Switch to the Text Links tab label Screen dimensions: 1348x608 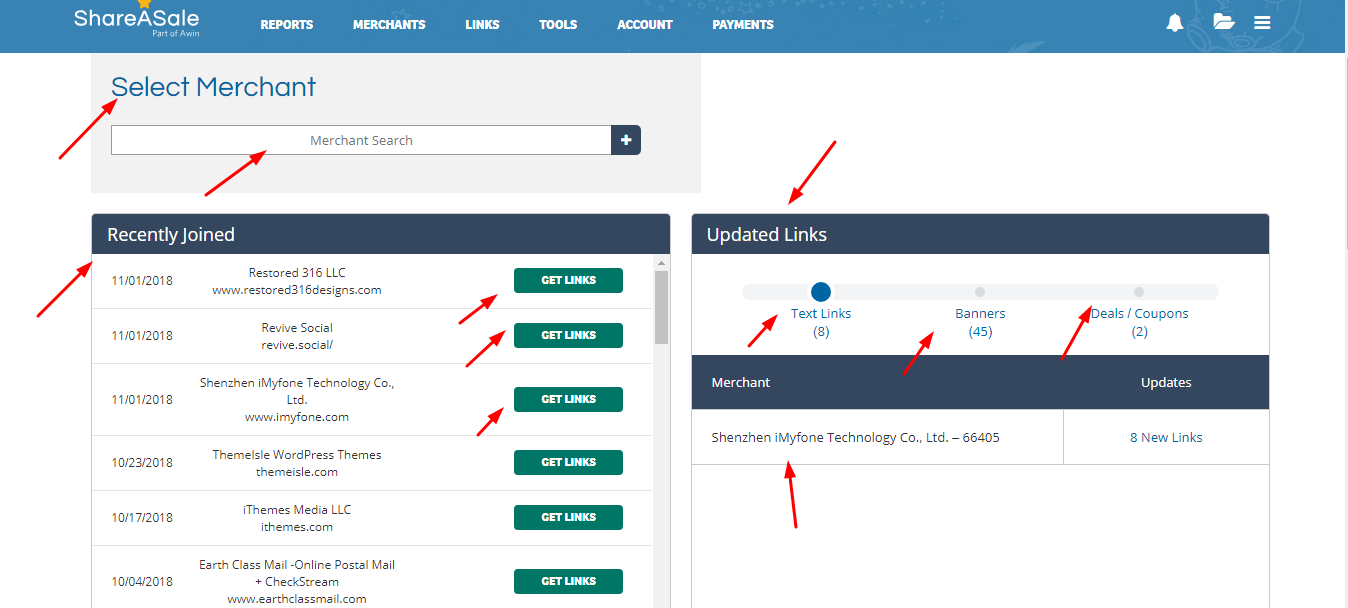(x=821, y=313)
